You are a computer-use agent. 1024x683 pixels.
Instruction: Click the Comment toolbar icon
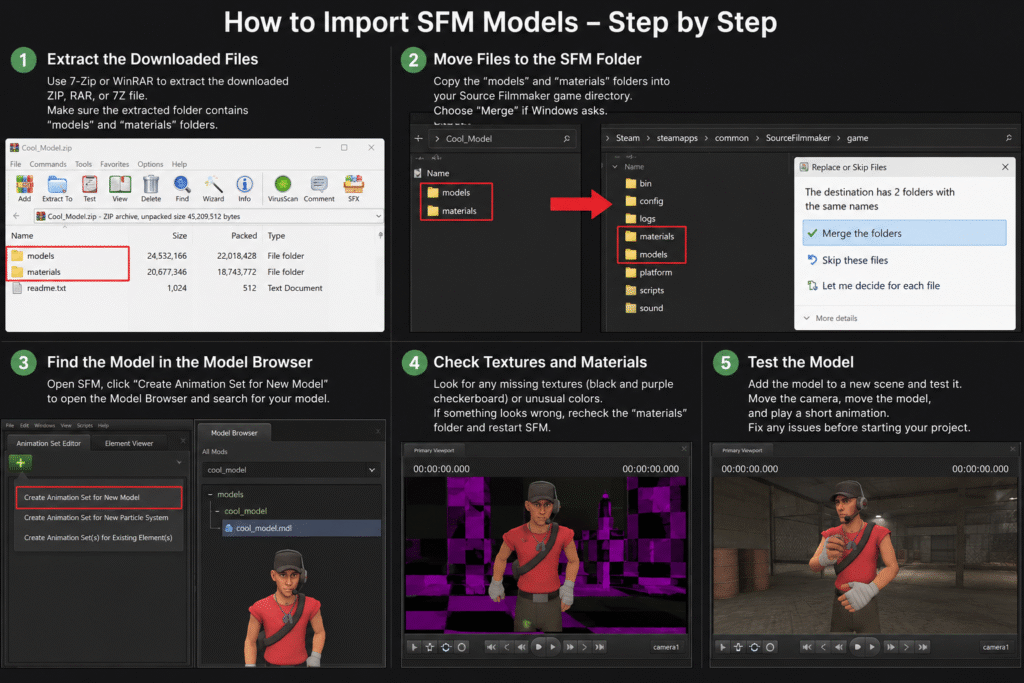319,188
